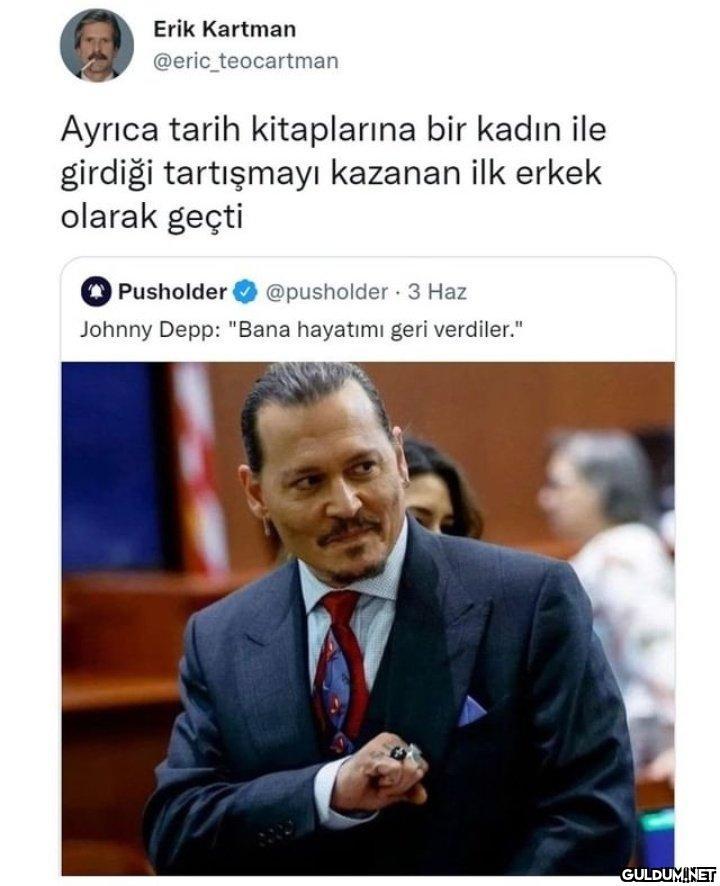This screenshot has width=720, height=886.
Task: Select the 'Ayrıca tarih kitaplarına' tweet text
Action: tap(333, 173)
